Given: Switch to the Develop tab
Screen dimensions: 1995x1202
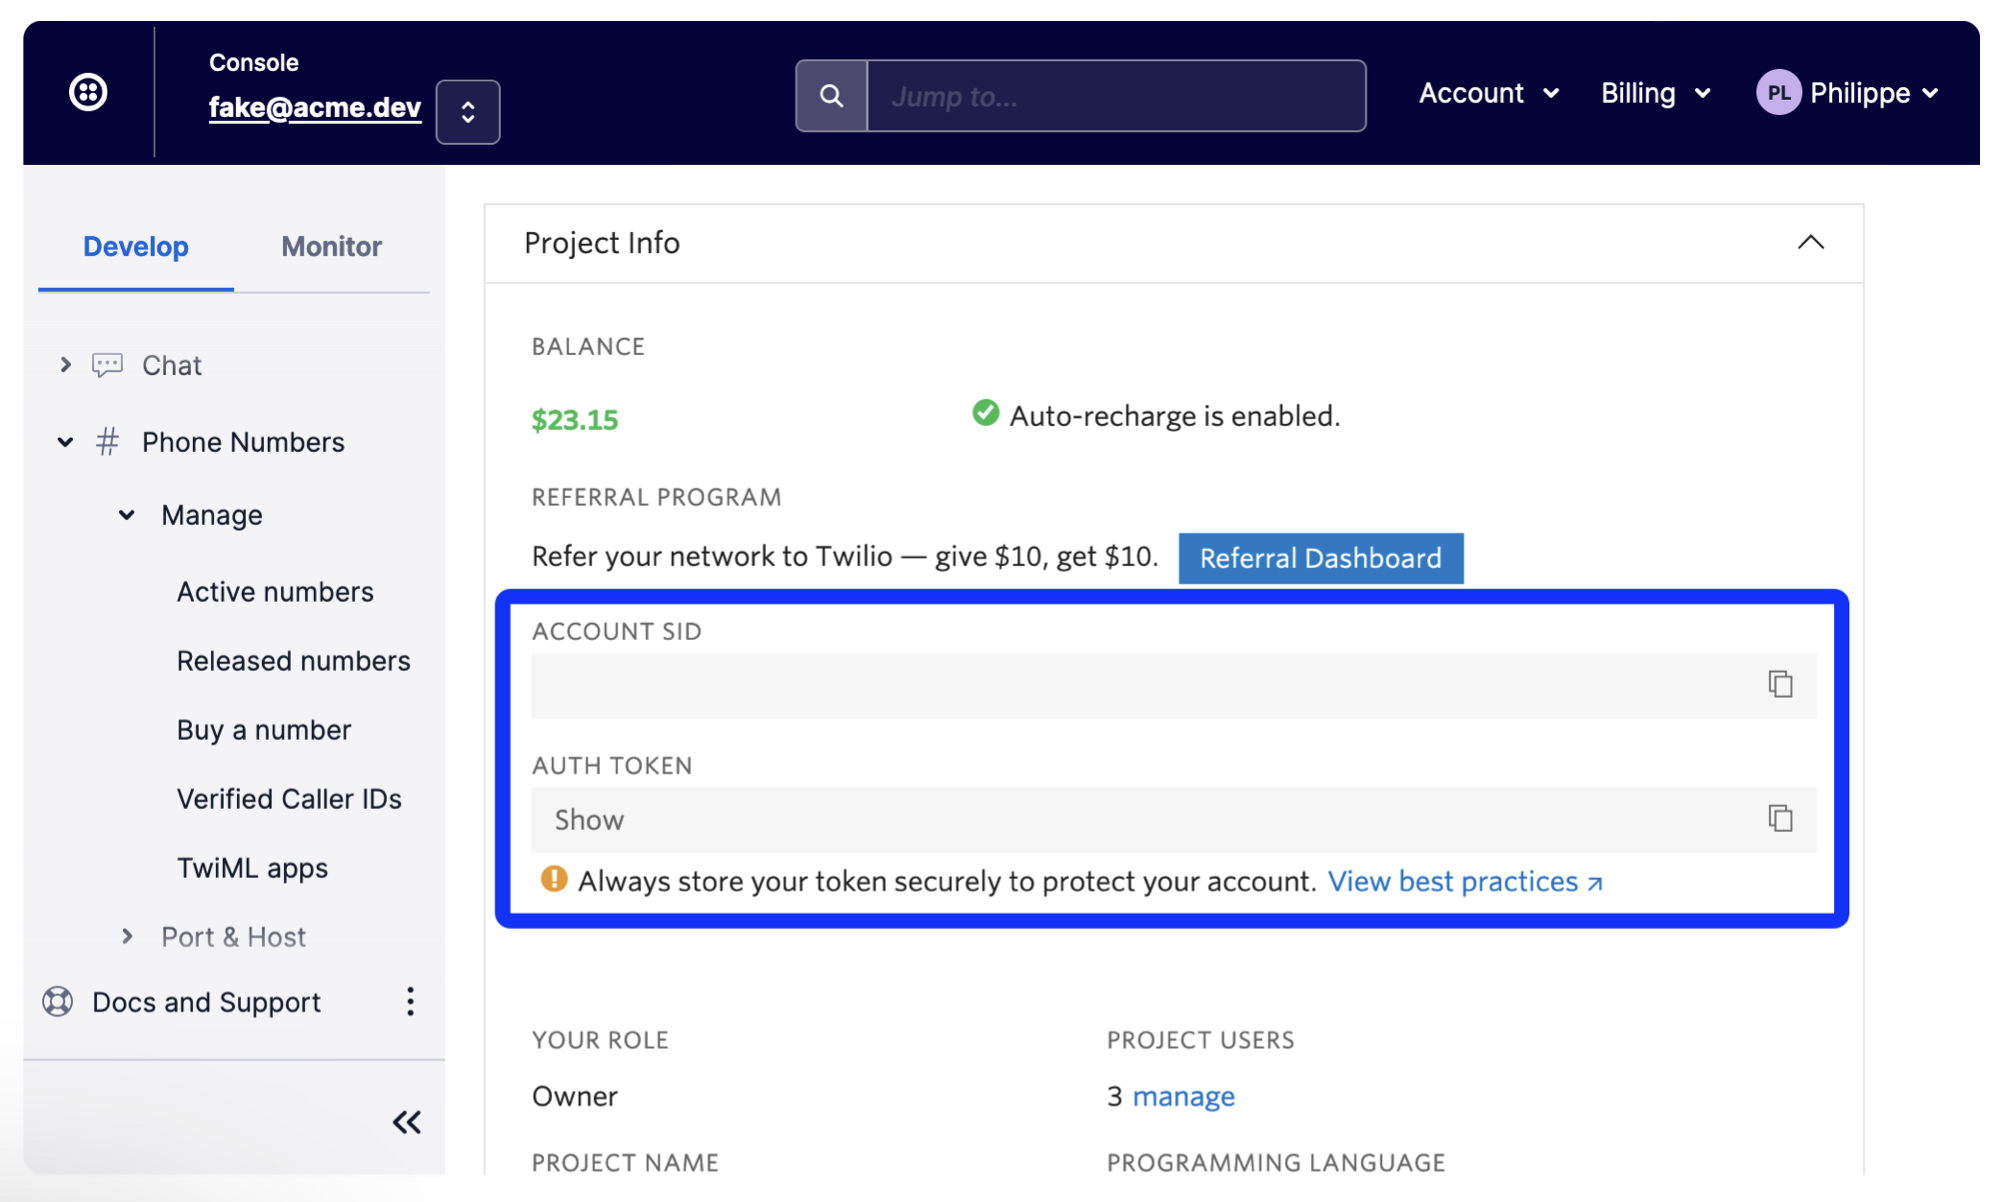Looking at the screenshot, I should [136, 246].
